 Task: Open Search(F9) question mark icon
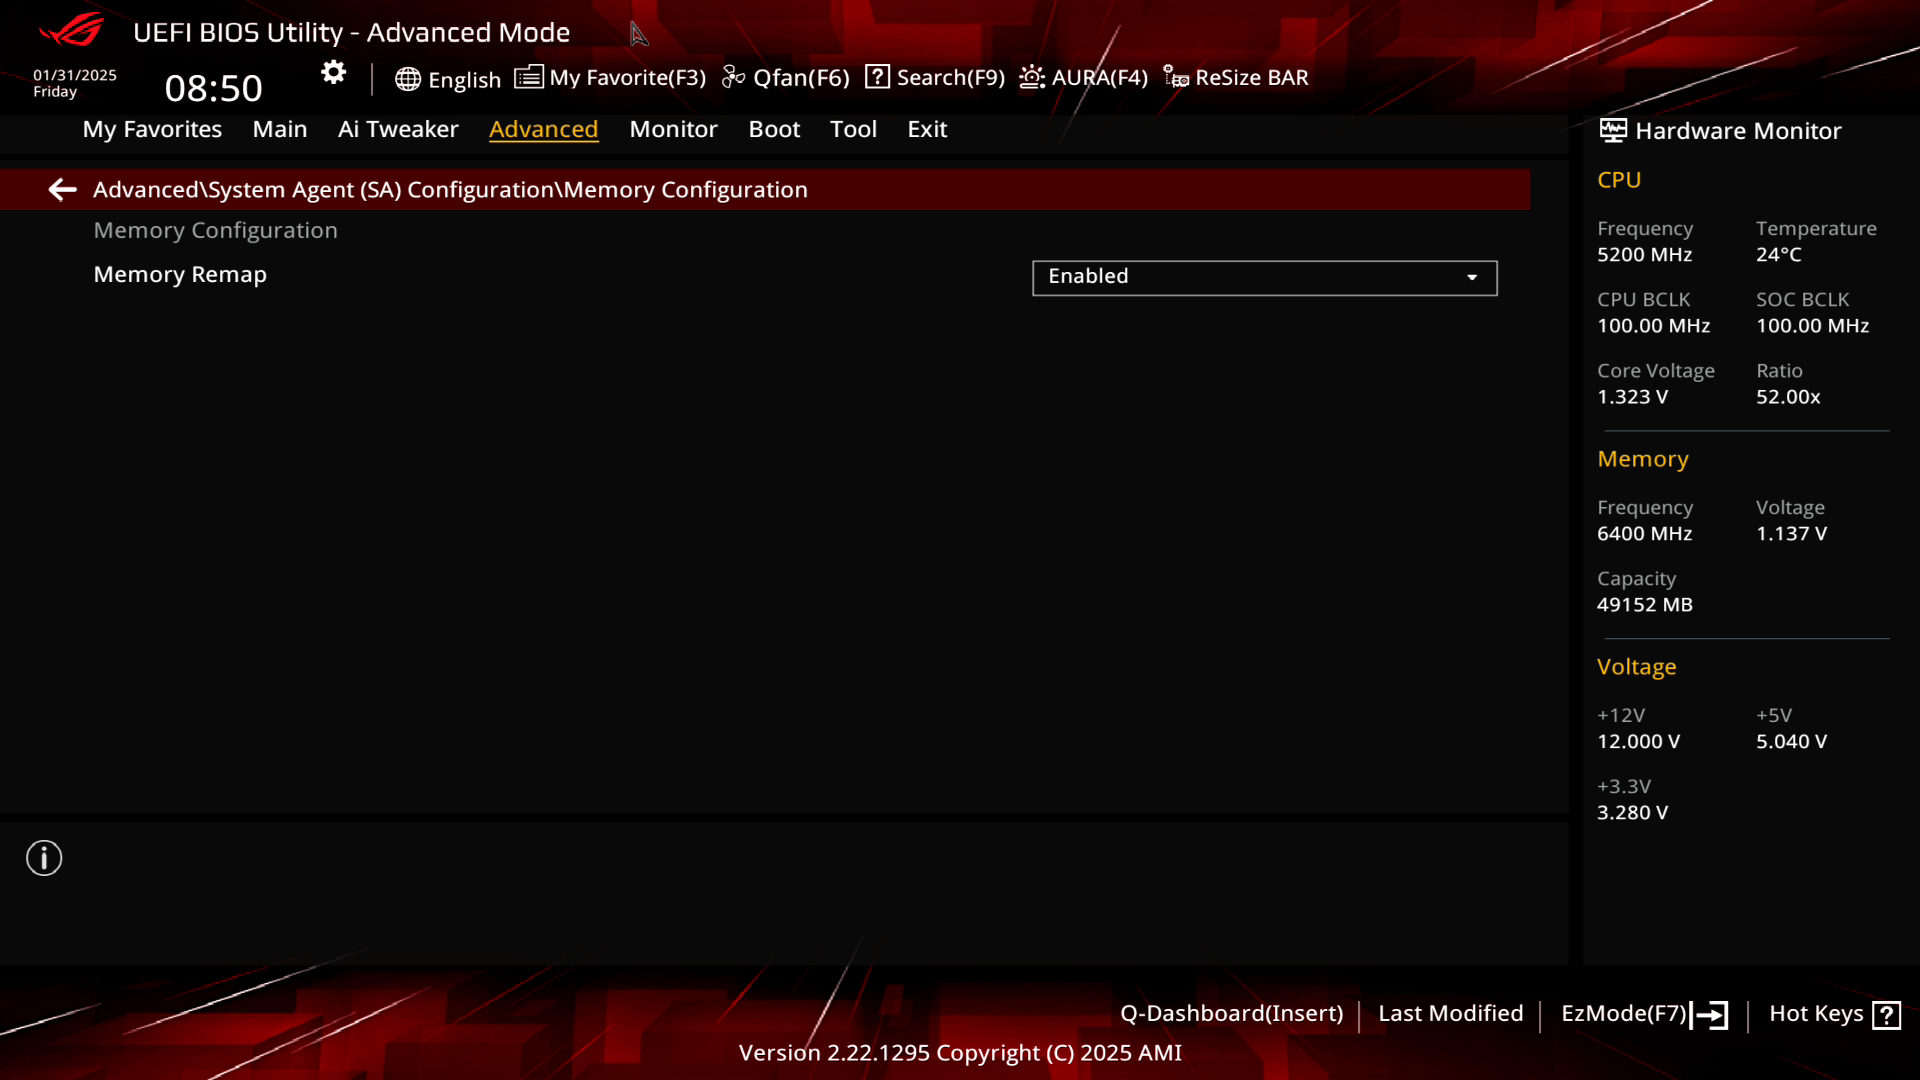tap(877, 77)
